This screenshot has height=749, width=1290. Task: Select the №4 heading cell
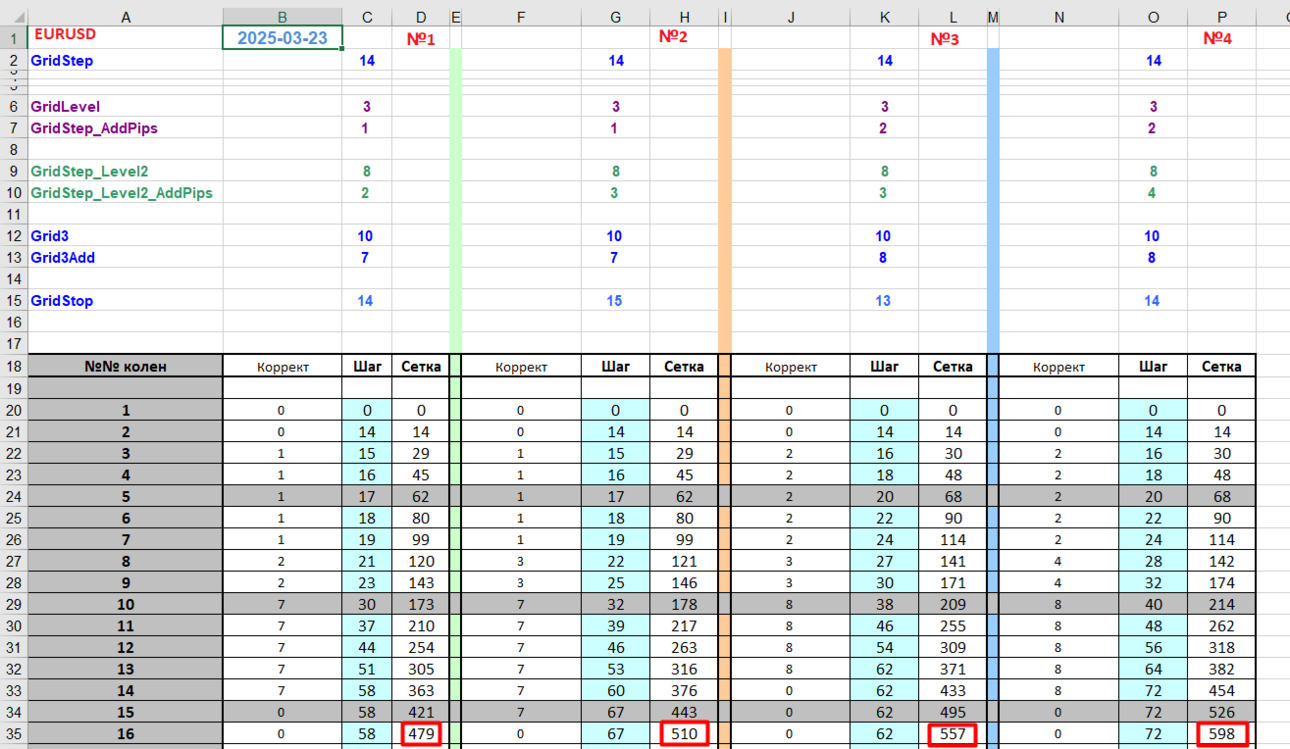pyautogui.click(x=1222, y=38)
